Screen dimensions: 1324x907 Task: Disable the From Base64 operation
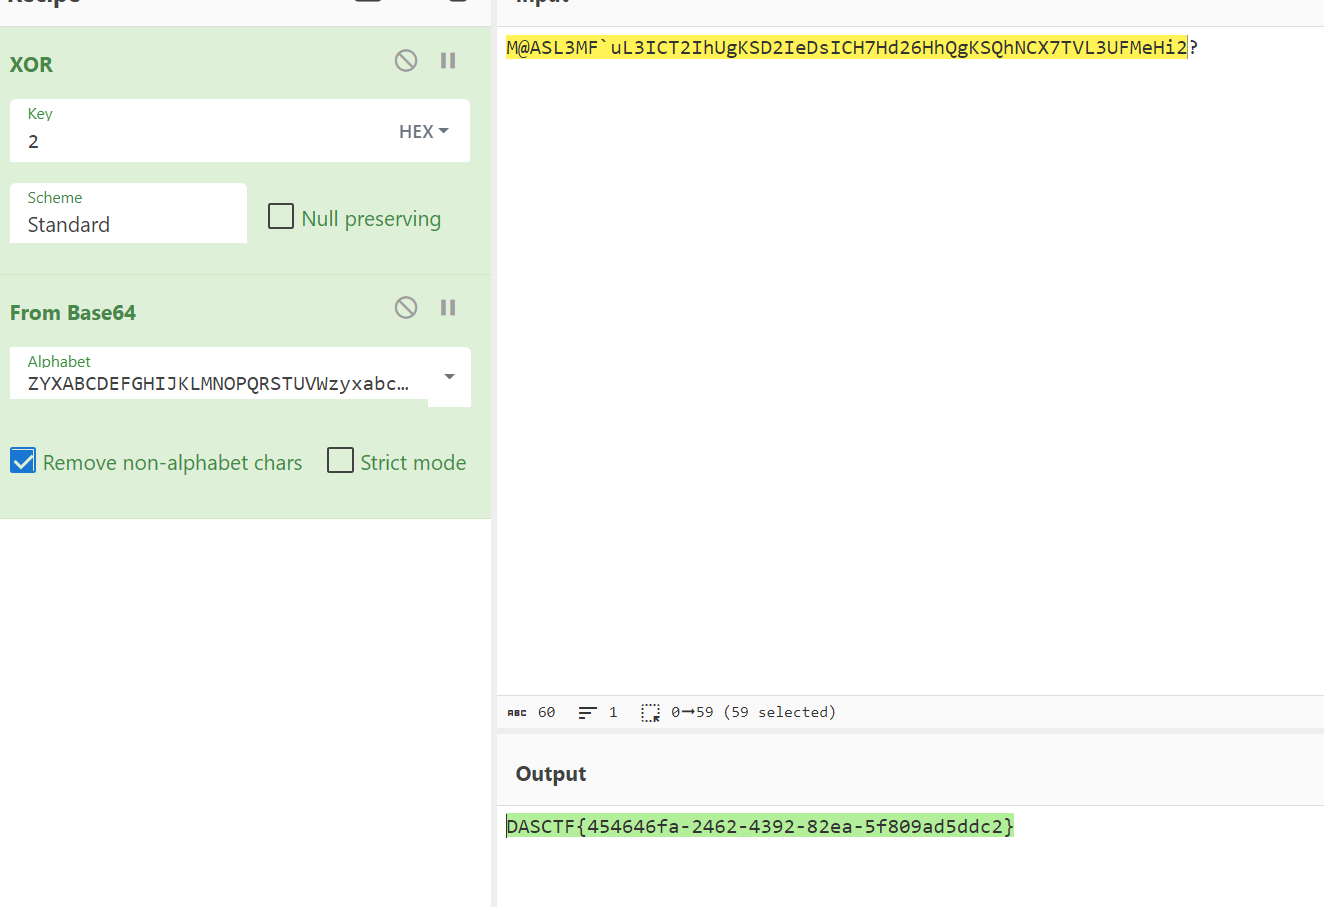(x=405, y=308)
